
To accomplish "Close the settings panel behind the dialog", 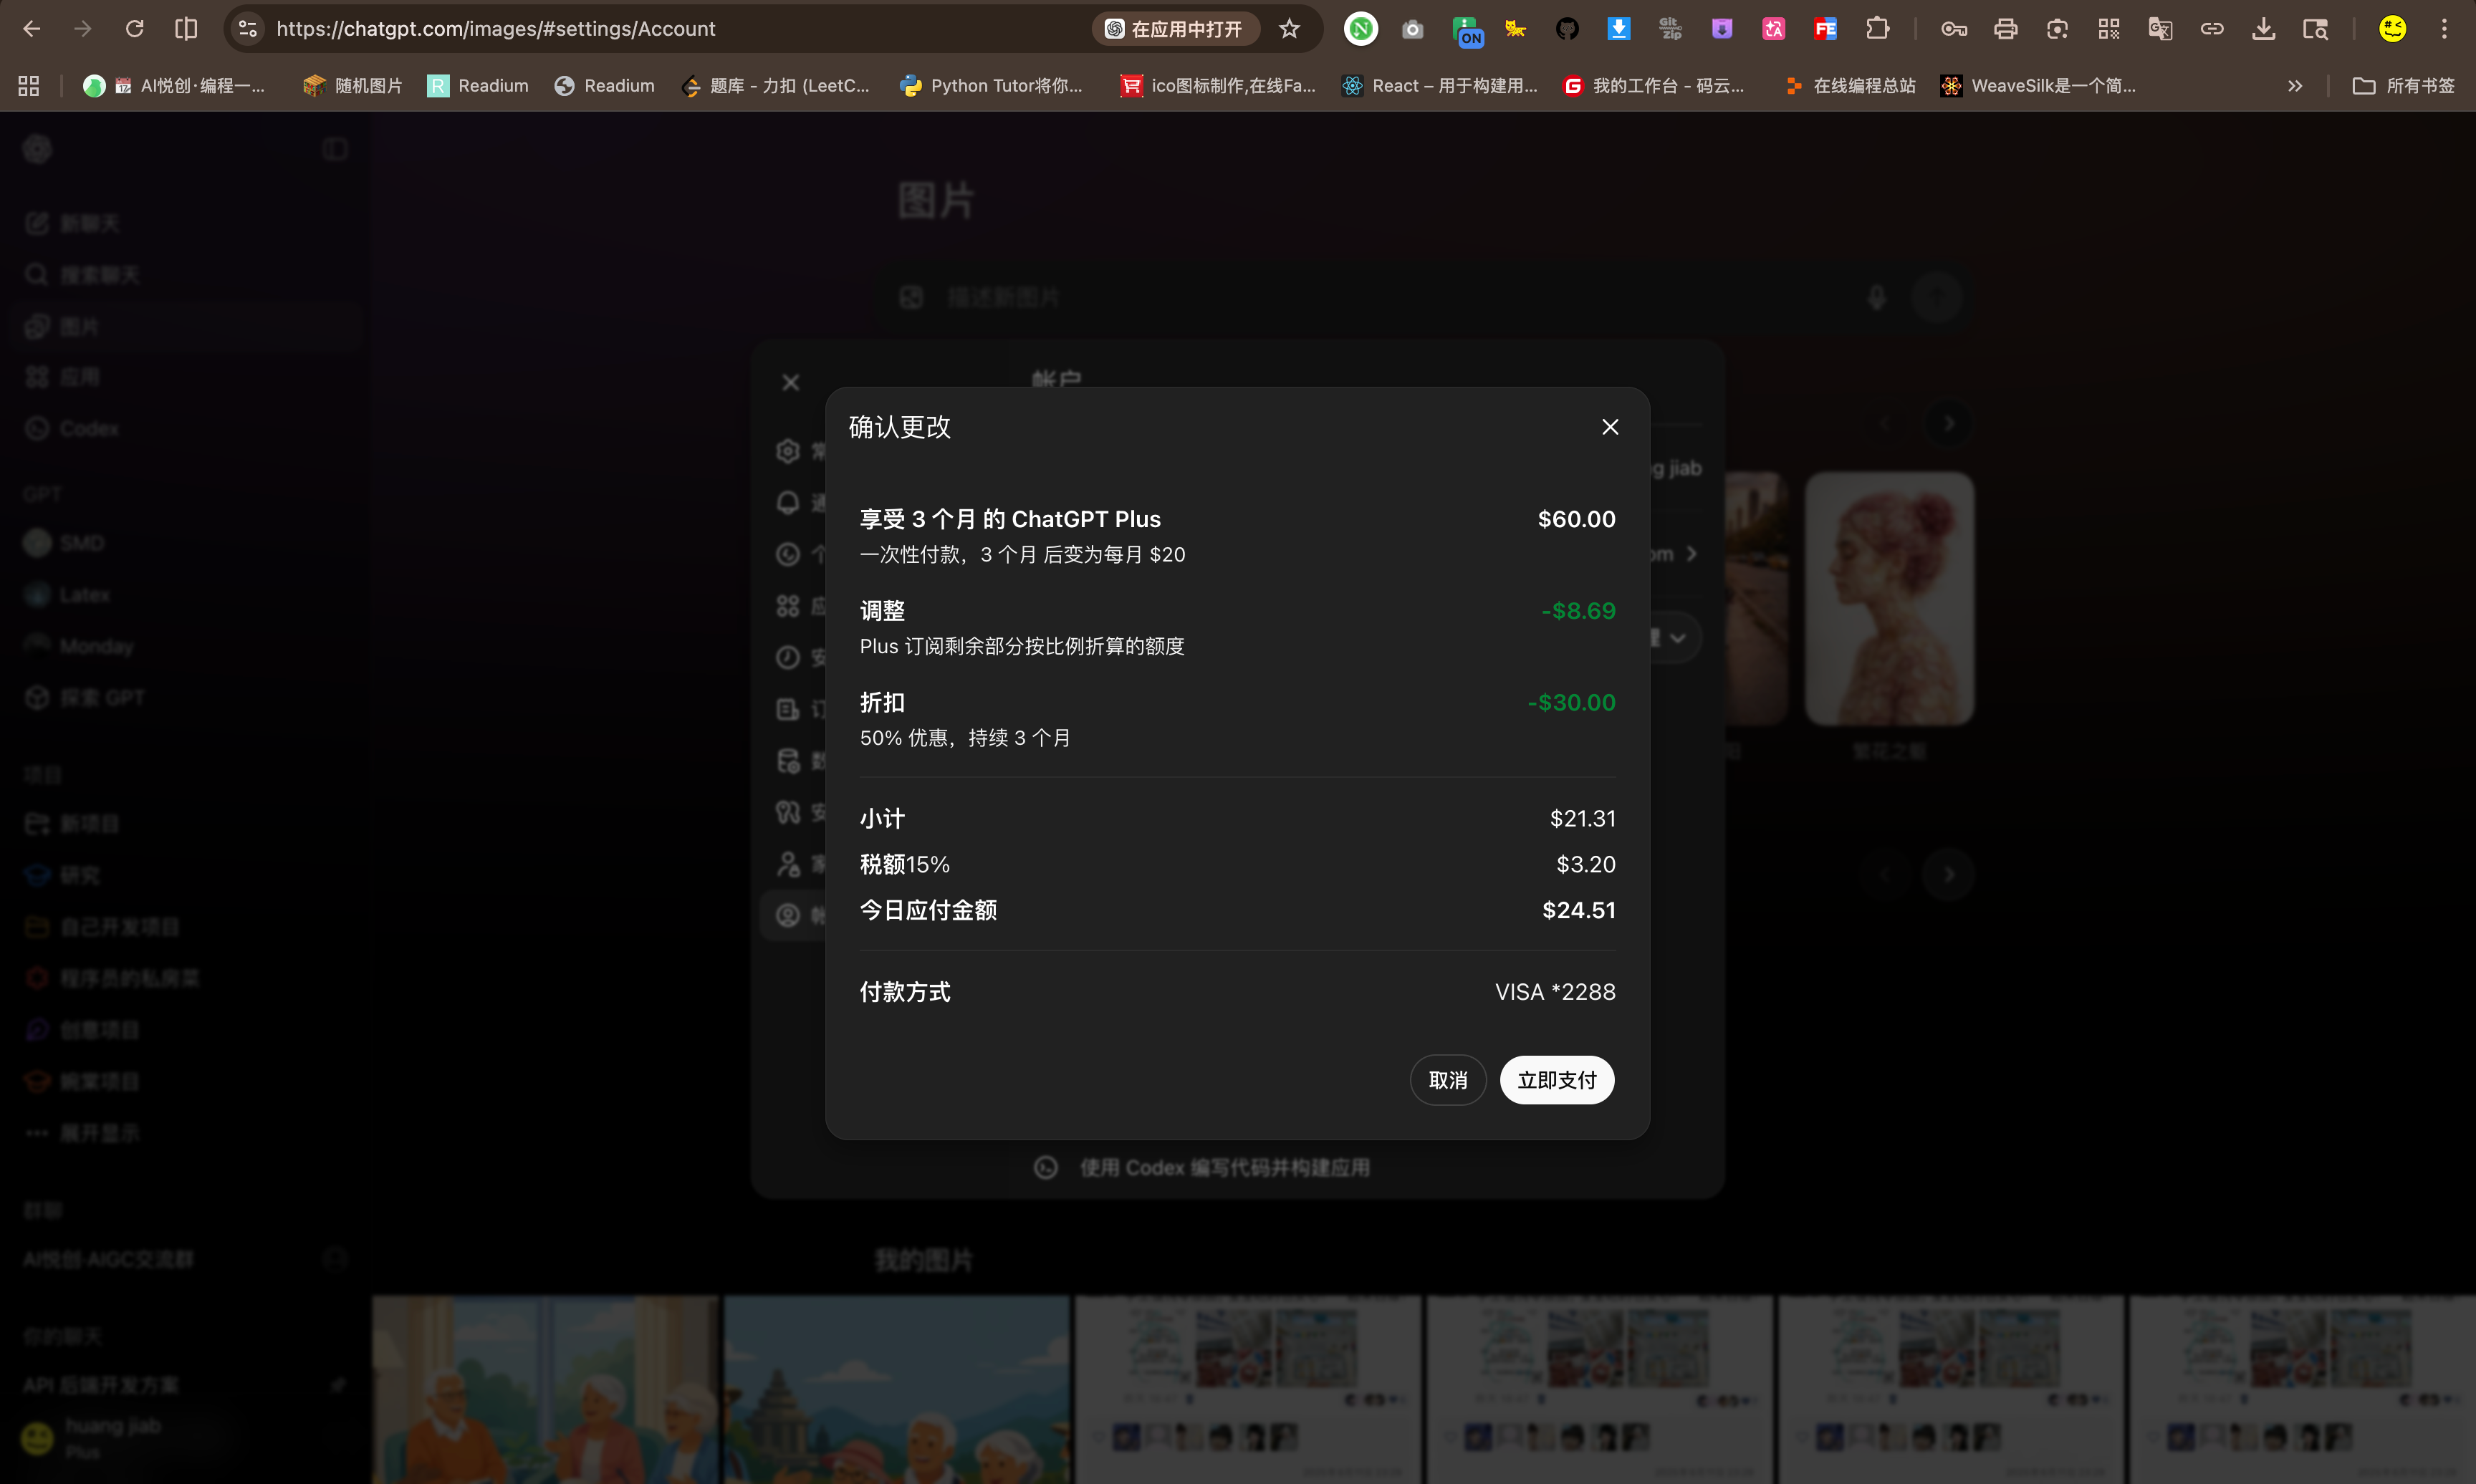I will pos(791,382).
